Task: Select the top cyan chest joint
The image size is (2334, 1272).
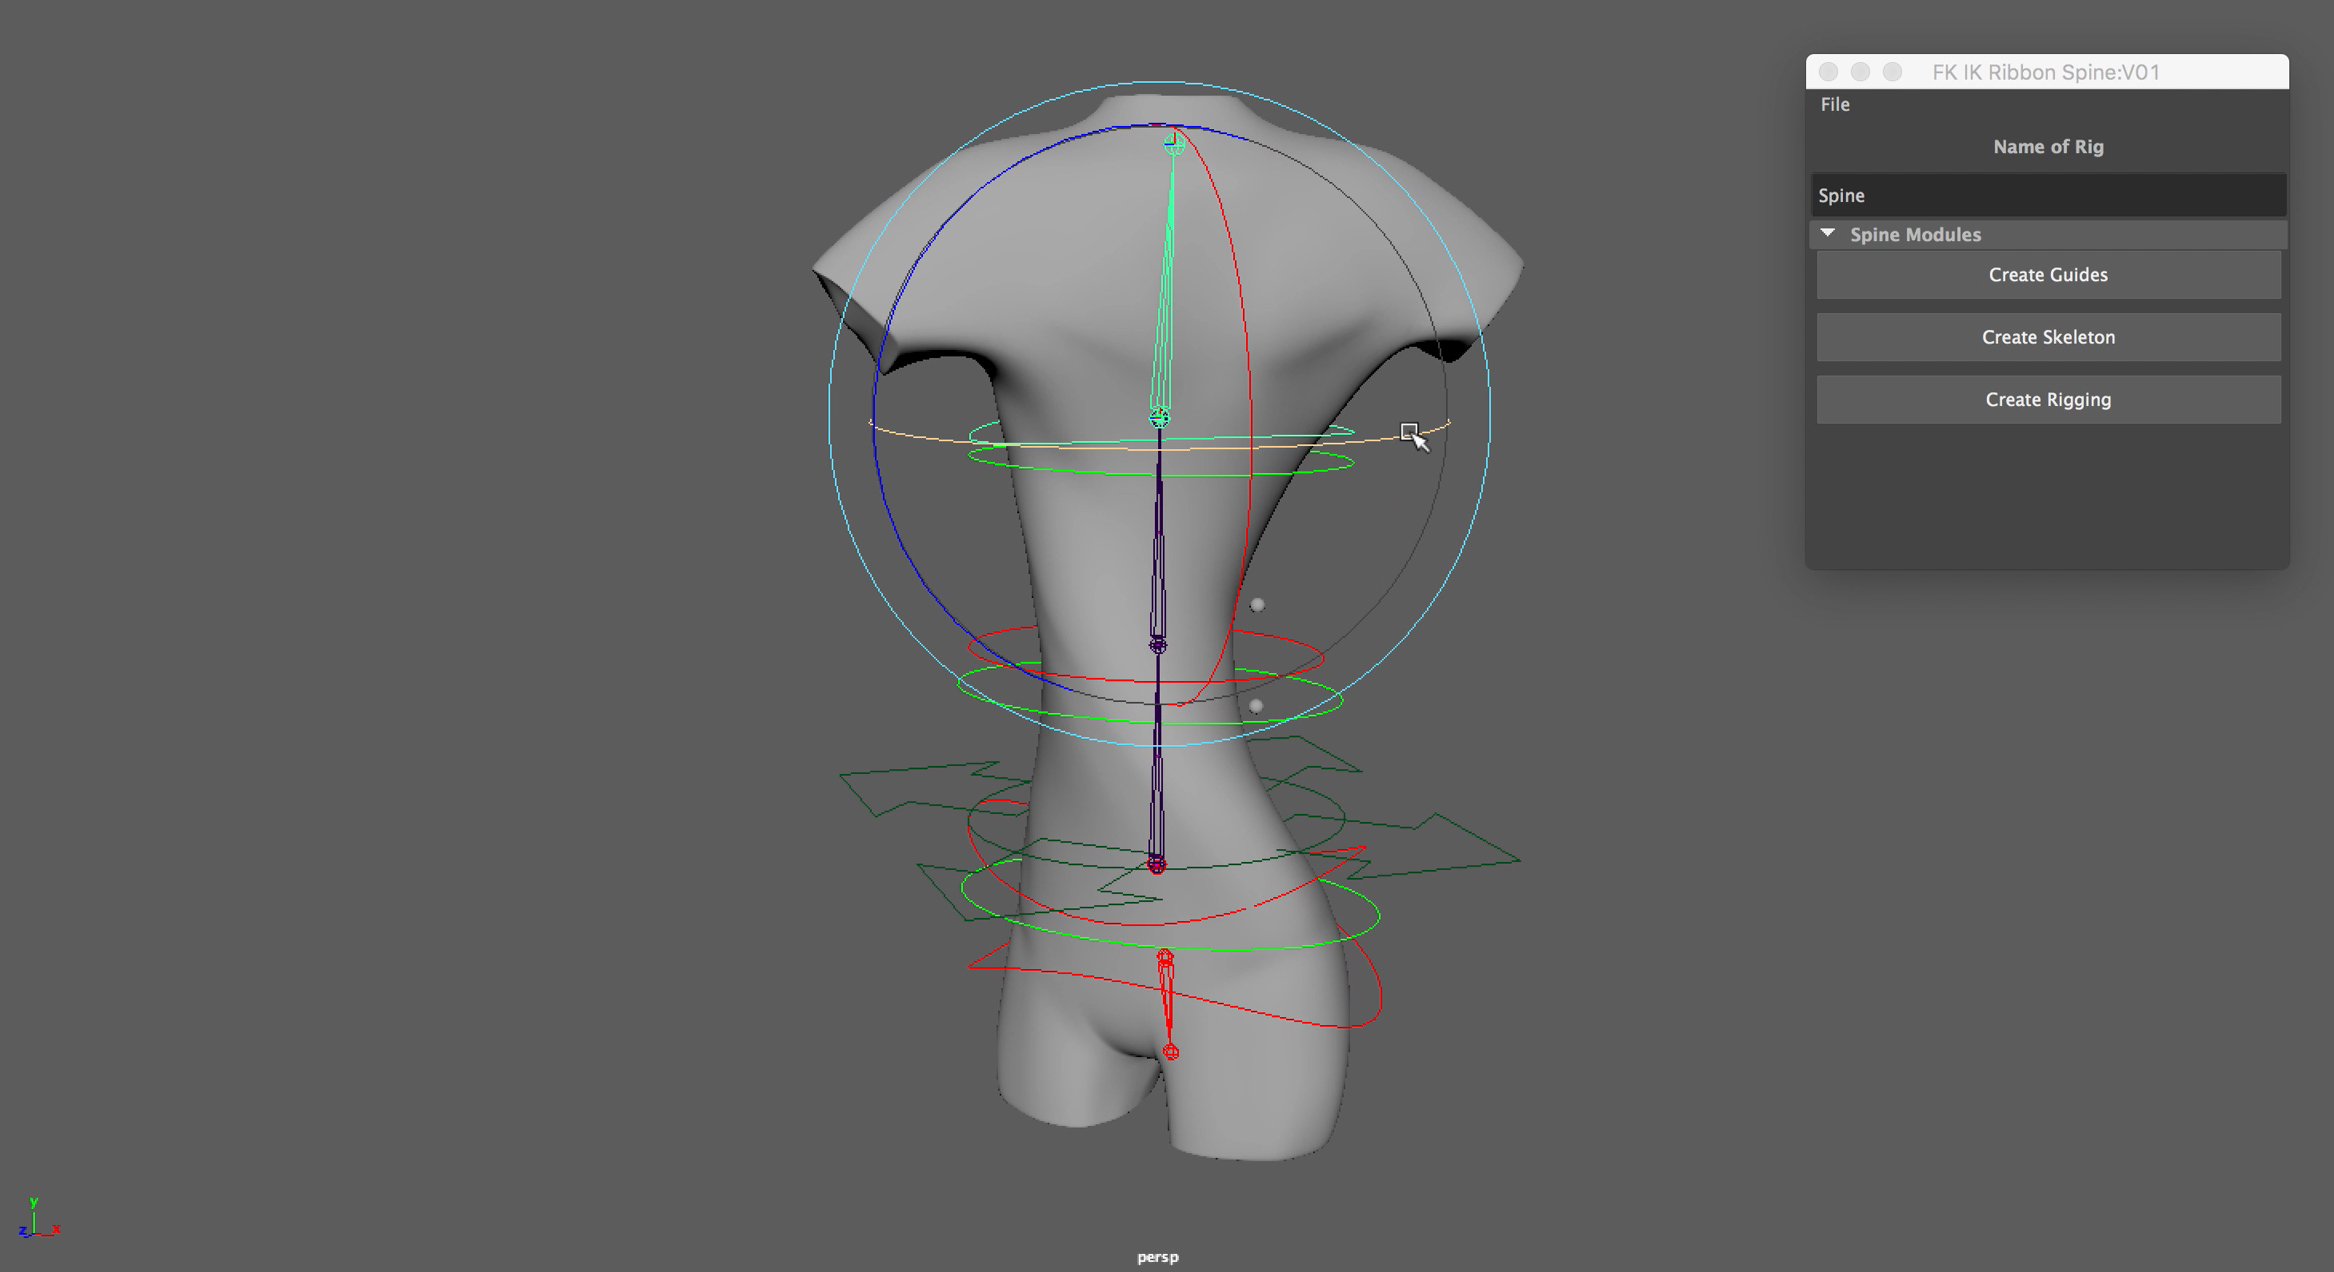Action: pyautogui.click(x=1173, y=145)
